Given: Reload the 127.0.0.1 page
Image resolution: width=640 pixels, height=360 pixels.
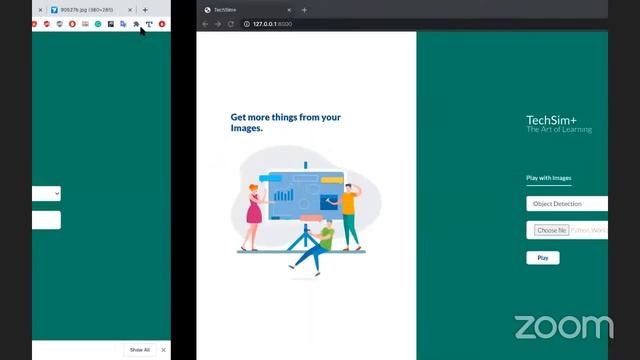Looking at the screenshot, I should click(x=231, y=24).
